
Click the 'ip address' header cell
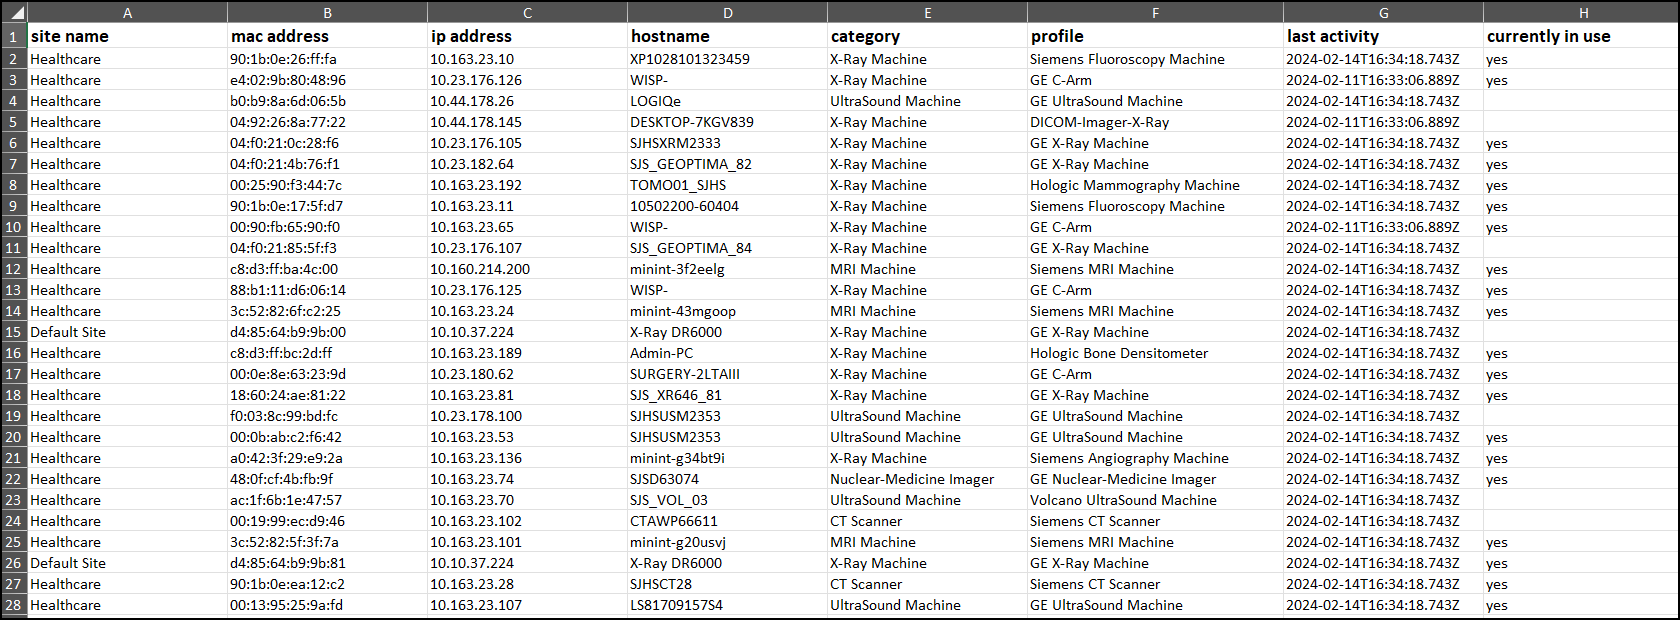tap(528, 36)
